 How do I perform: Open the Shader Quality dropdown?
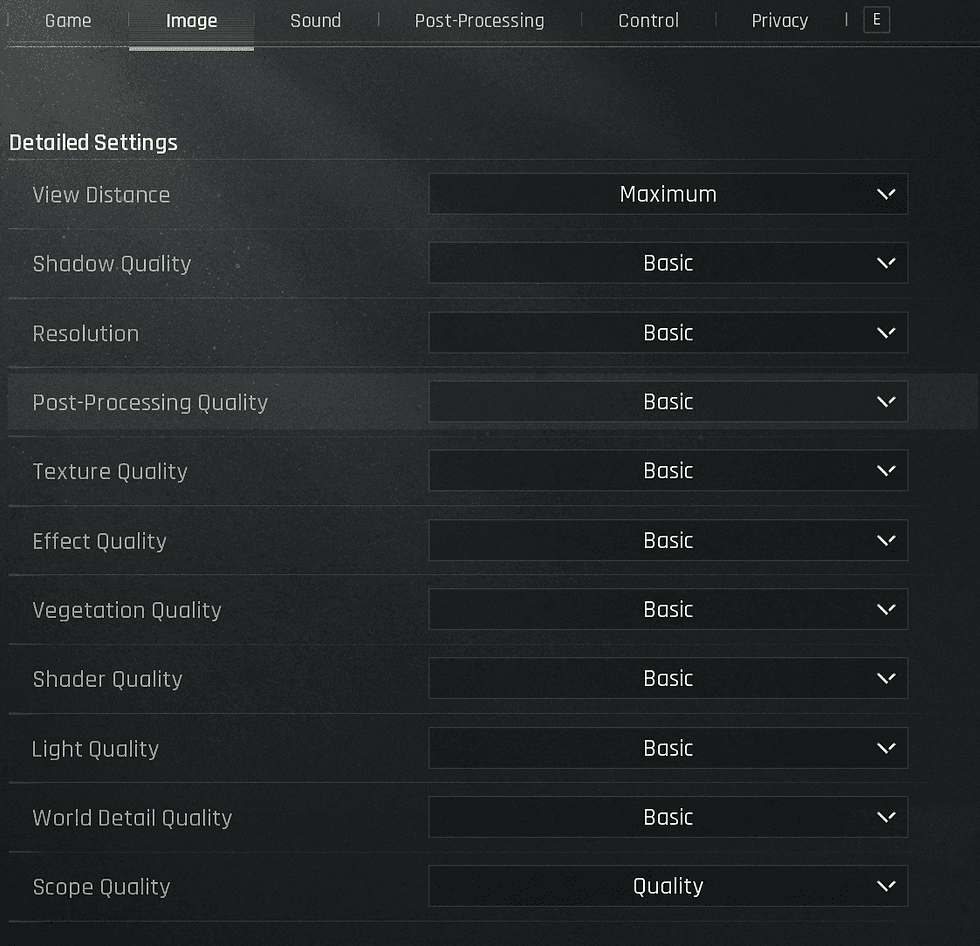pyautogui.click(x=668, y=678)
